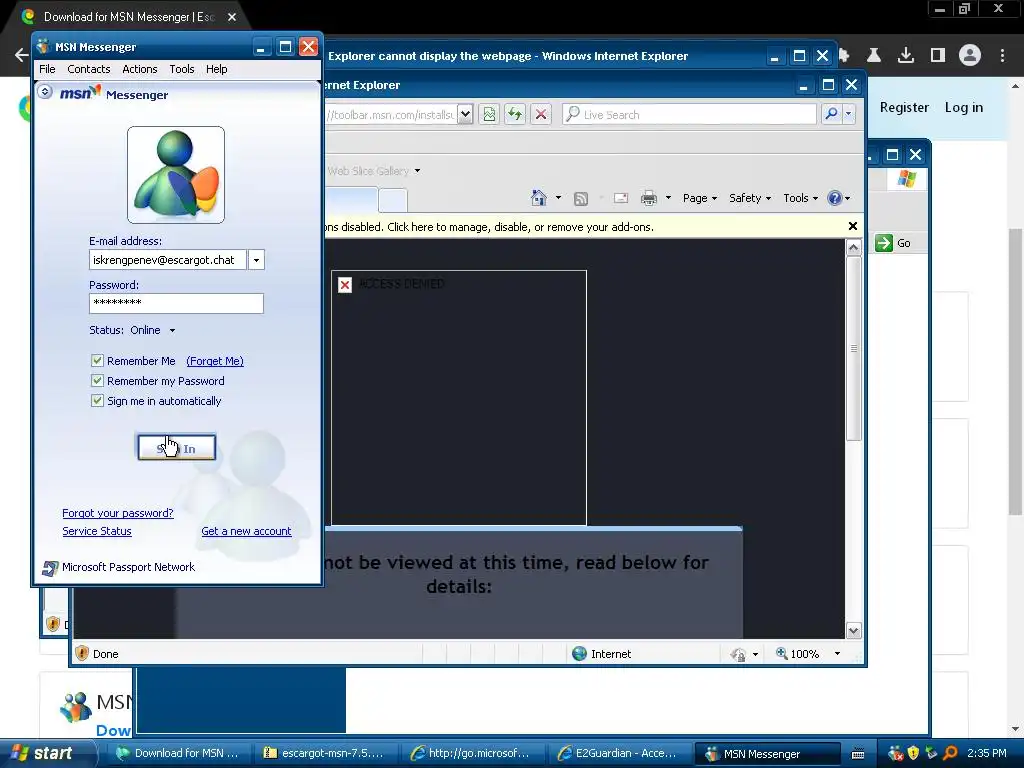Click Forgot your password link

pyautogui.click(x=118, y=513)
